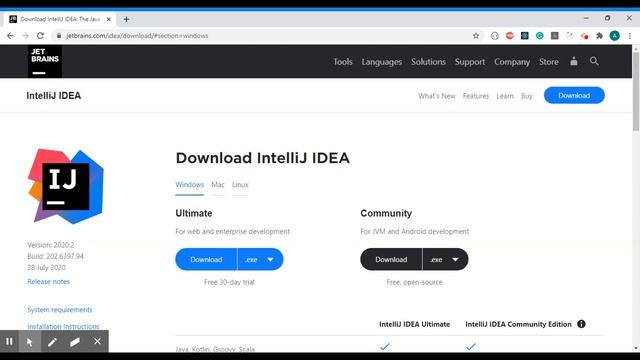Click the 'Free, open-source' text
Viewport: 640px width, 360px height.
[x=414, y=282]
